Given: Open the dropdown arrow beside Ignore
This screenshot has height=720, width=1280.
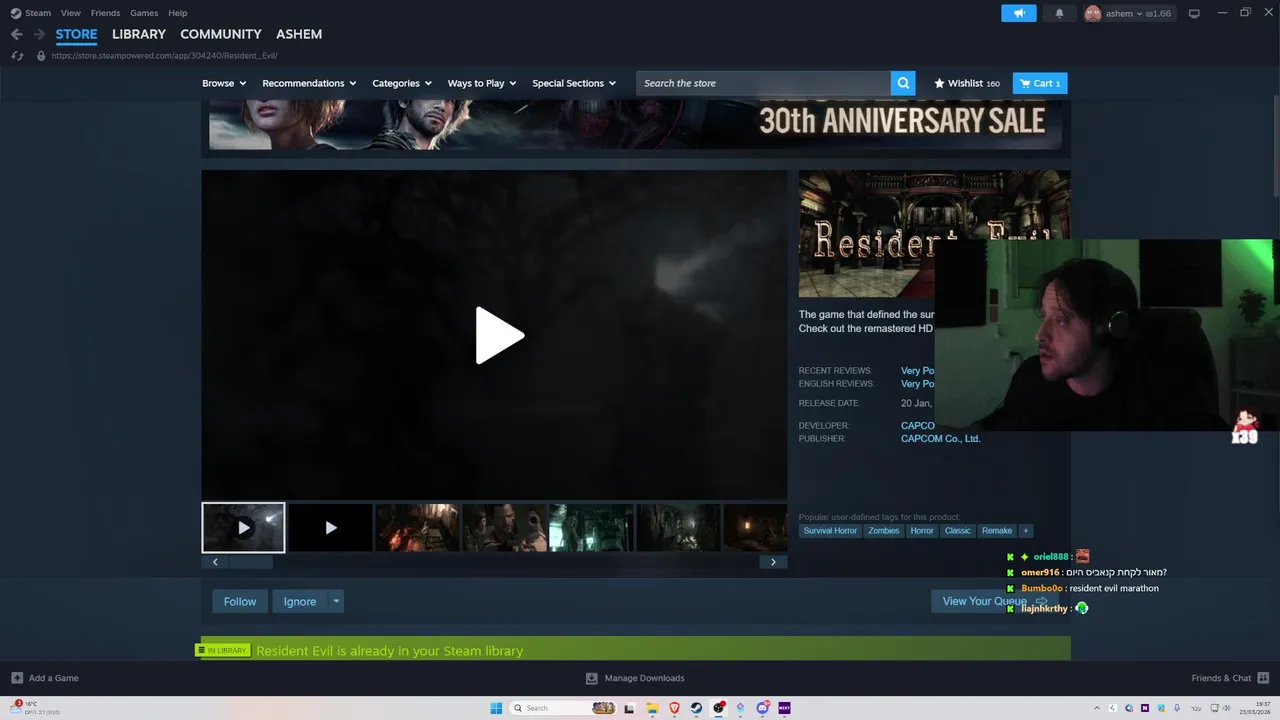Looking at the screenshot, I should click(x=336, y=601).
